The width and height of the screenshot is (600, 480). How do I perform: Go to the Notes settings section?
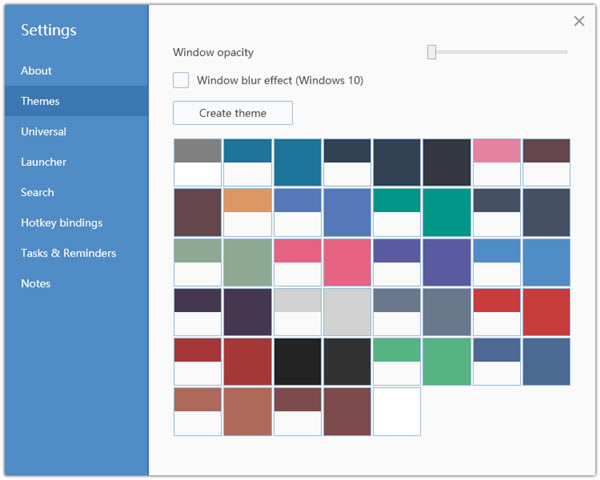point(38,284)
